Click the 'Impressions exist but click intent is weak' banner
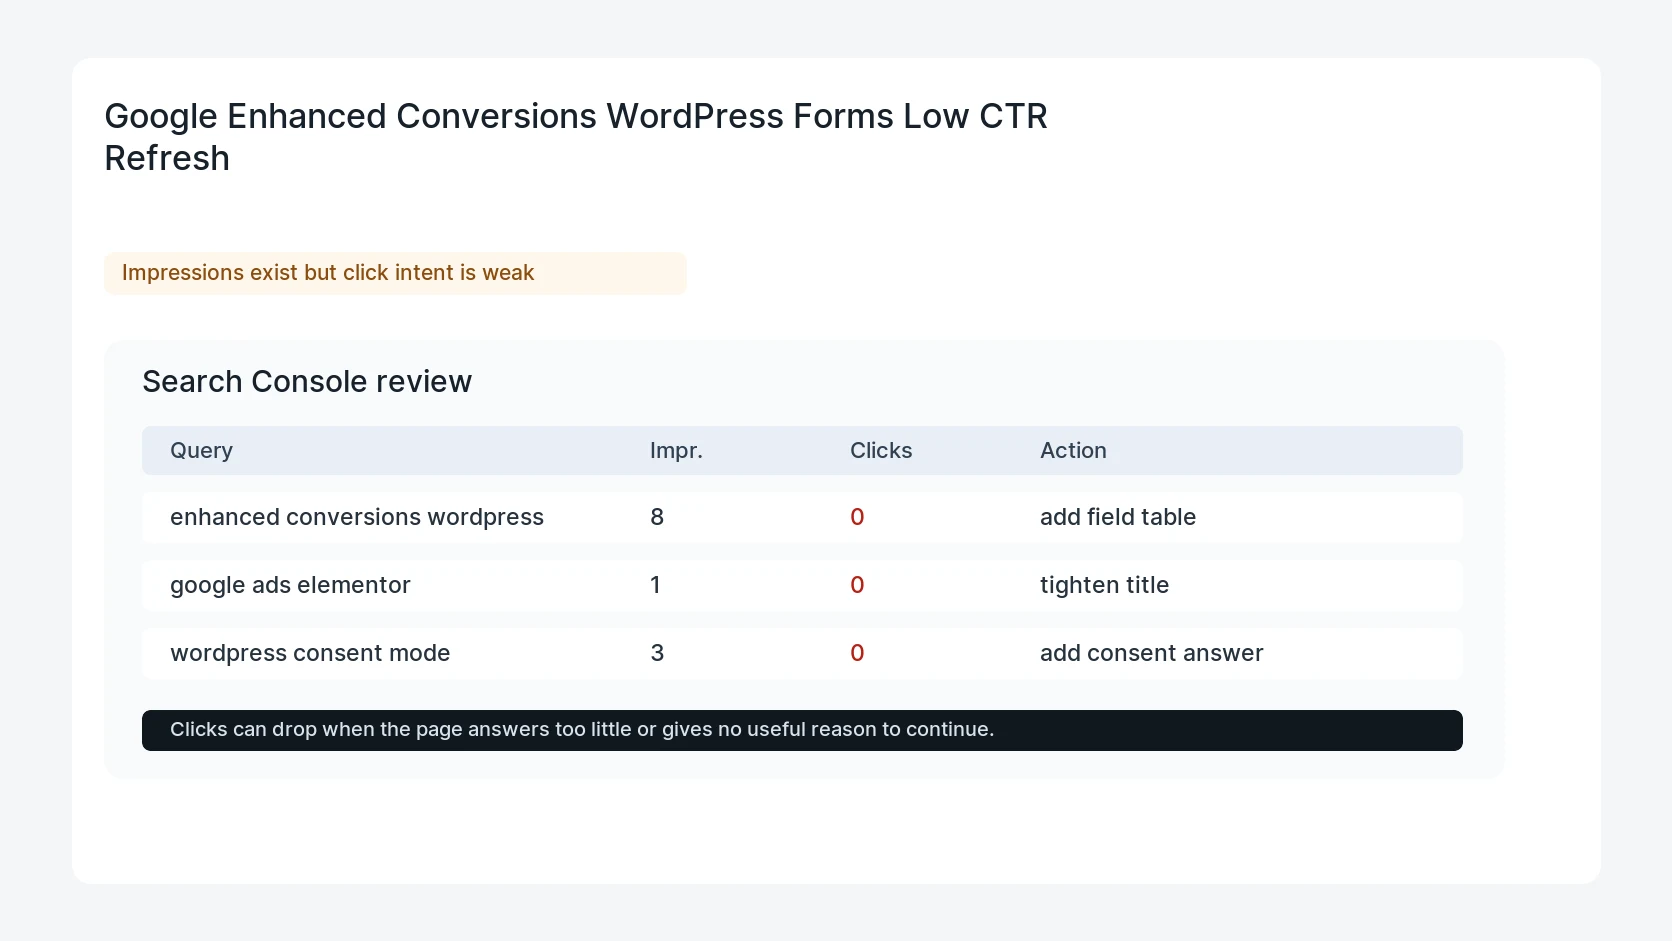Viewport: 1672px width, 941px height. tap(395, 273)
